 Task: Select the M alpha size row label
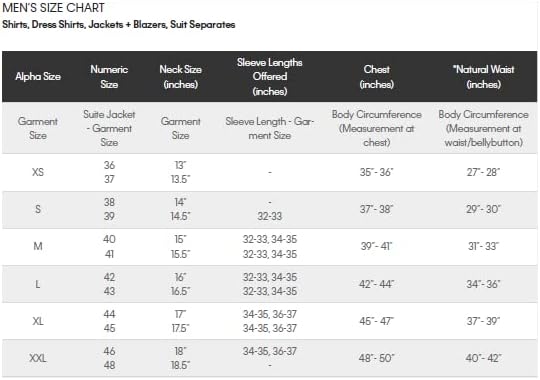pyautogui.click(x=38, y=246)
